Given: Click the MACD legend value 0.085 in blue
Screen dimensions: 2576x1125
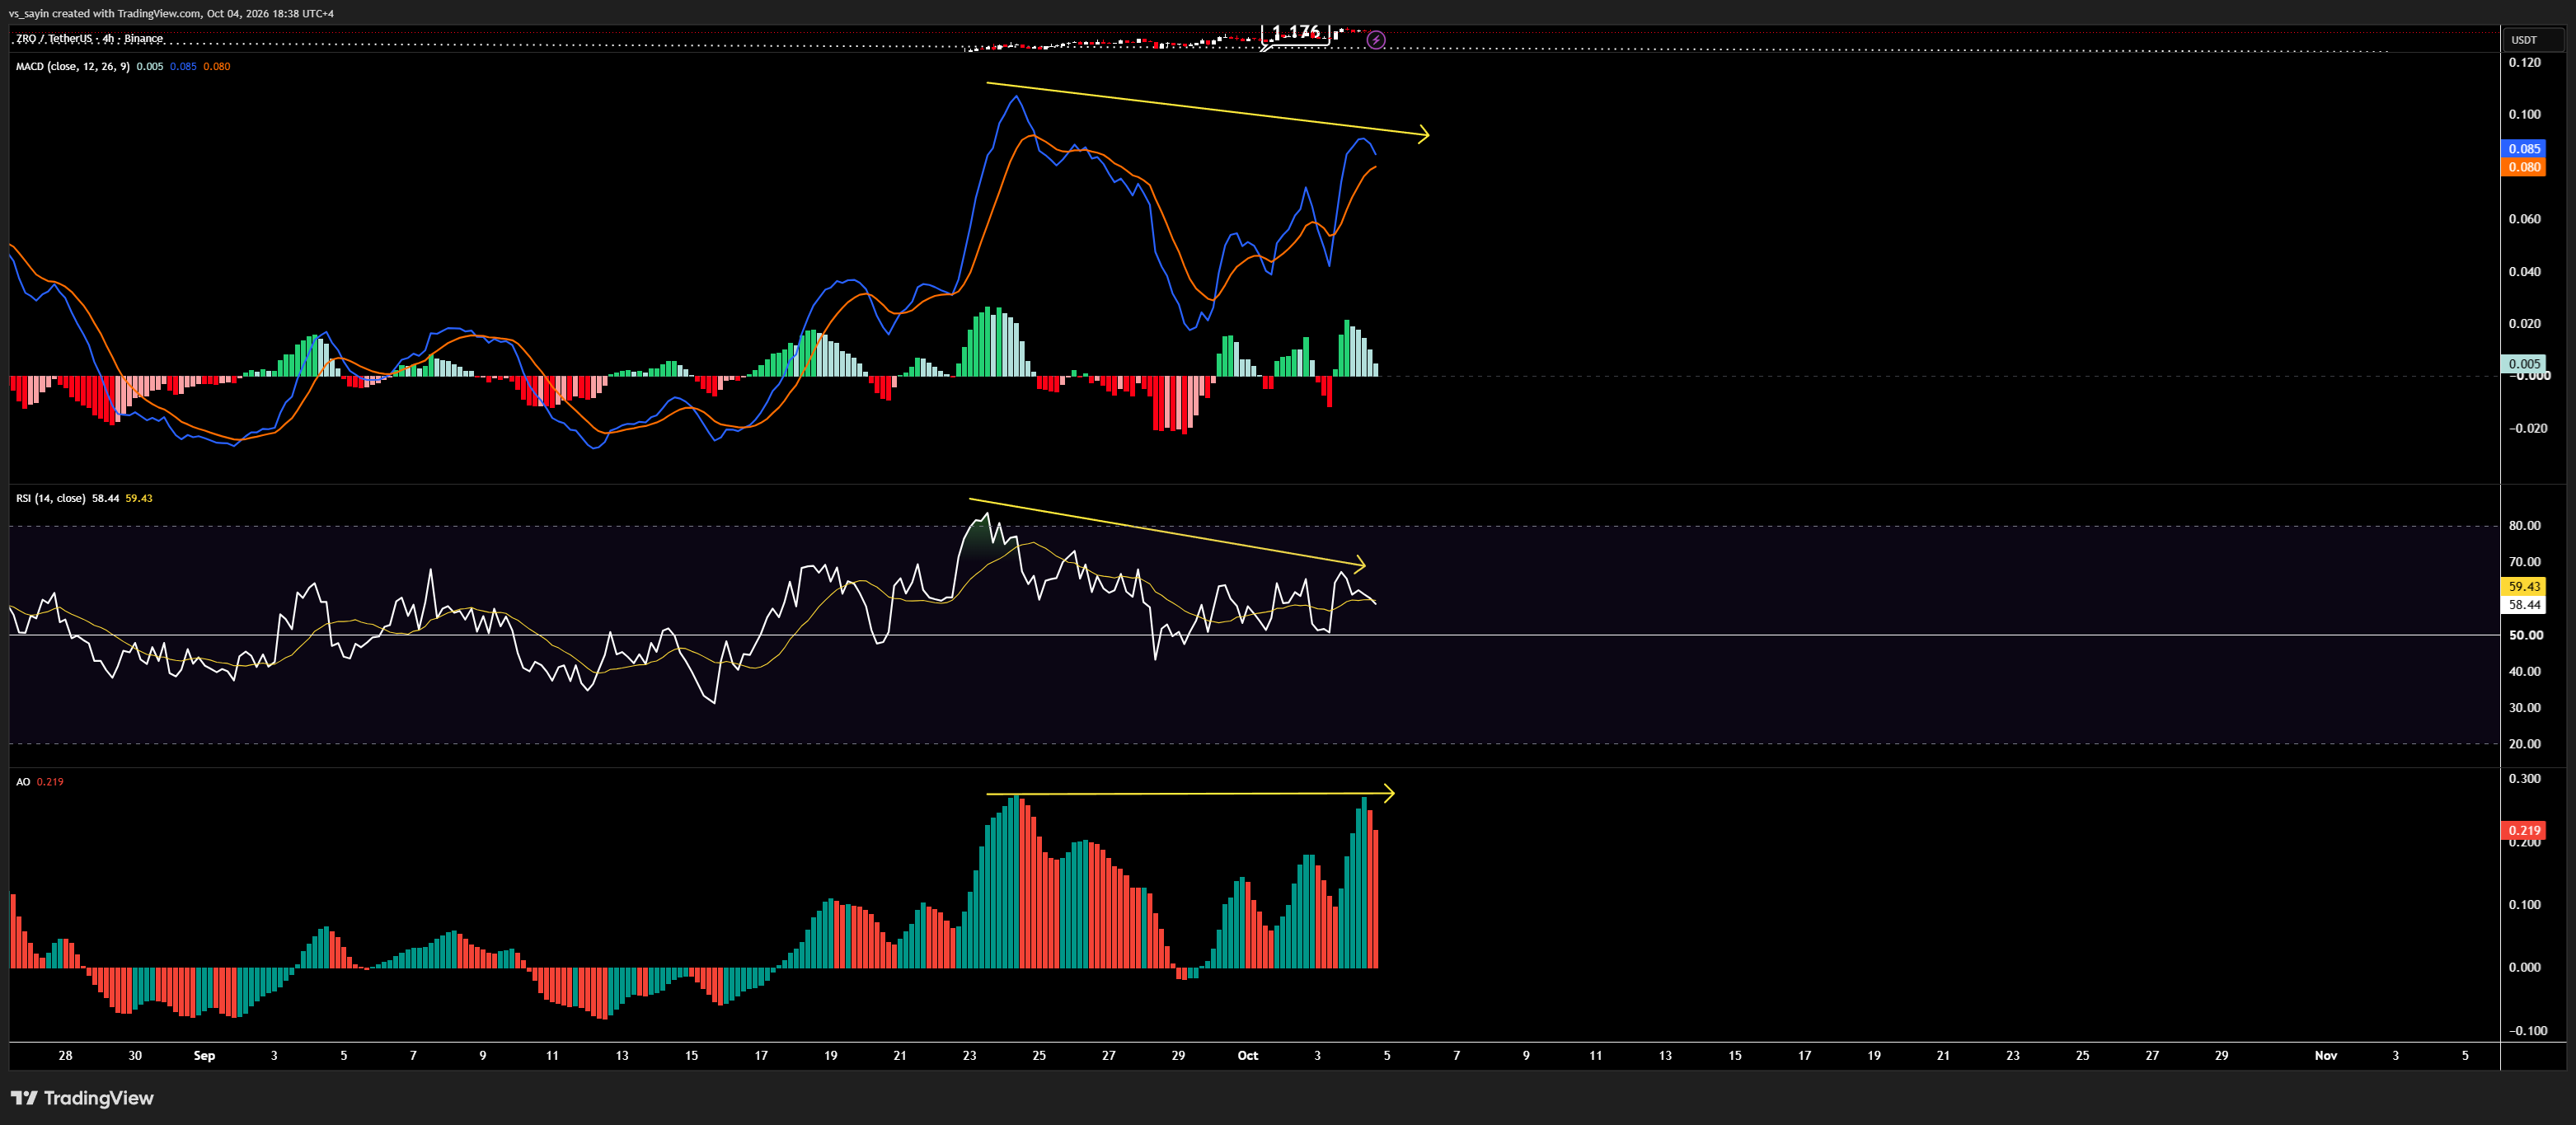Looking at the screenshot, I should (183, 66).
